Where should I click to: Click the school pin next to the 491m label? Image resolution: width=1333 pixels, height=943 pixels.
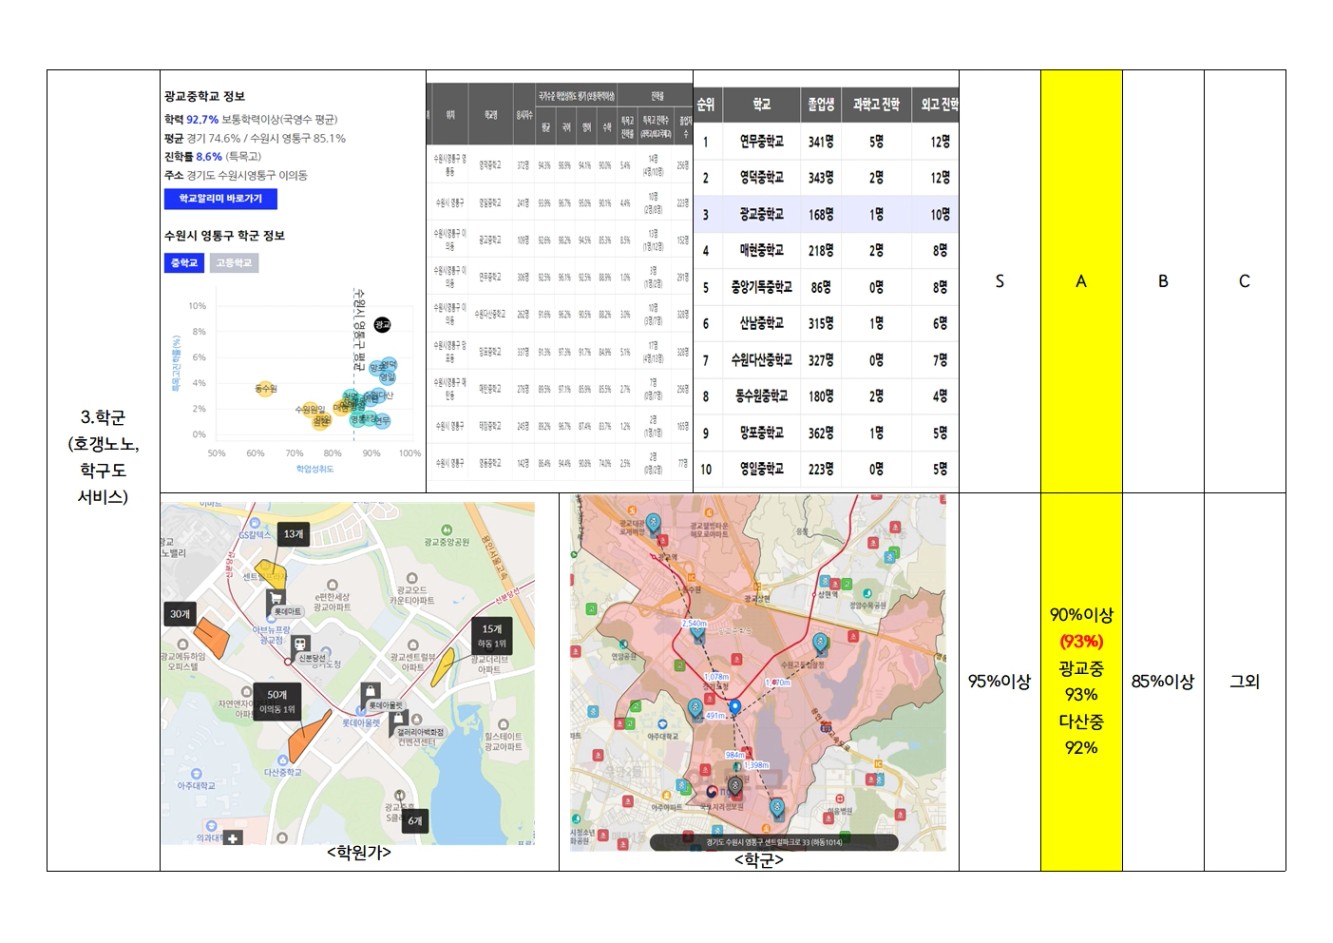[x=695, y=710]
